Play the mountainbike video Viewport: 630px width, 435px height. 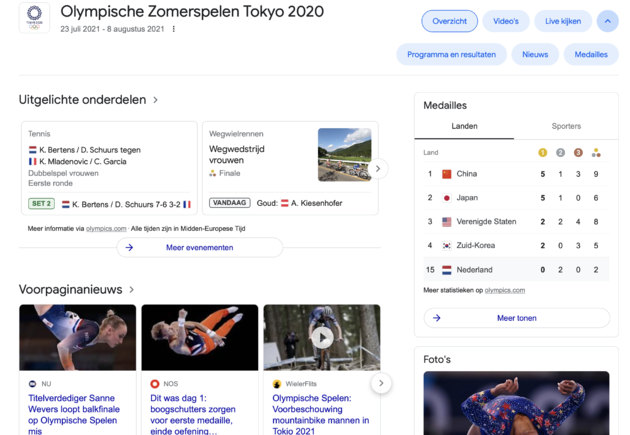(322, 338)
